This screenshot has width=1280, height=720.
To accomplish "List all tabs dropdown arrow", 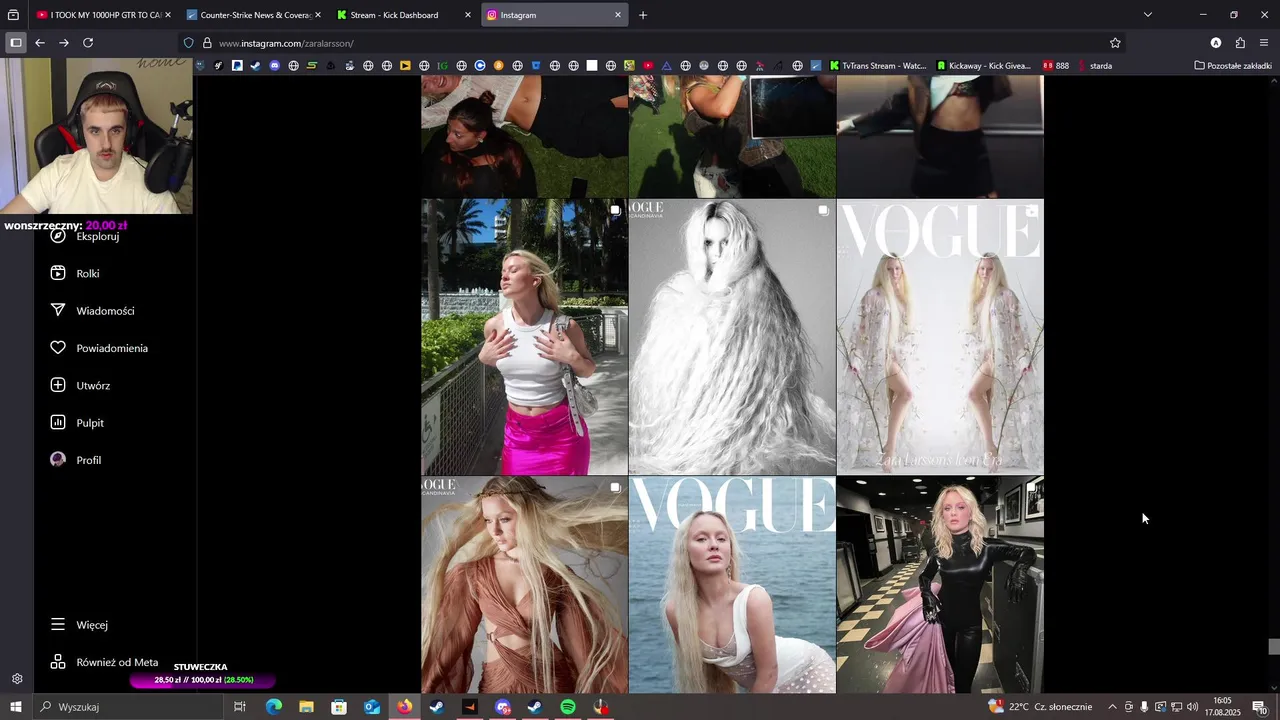I will click(1148, 15).
